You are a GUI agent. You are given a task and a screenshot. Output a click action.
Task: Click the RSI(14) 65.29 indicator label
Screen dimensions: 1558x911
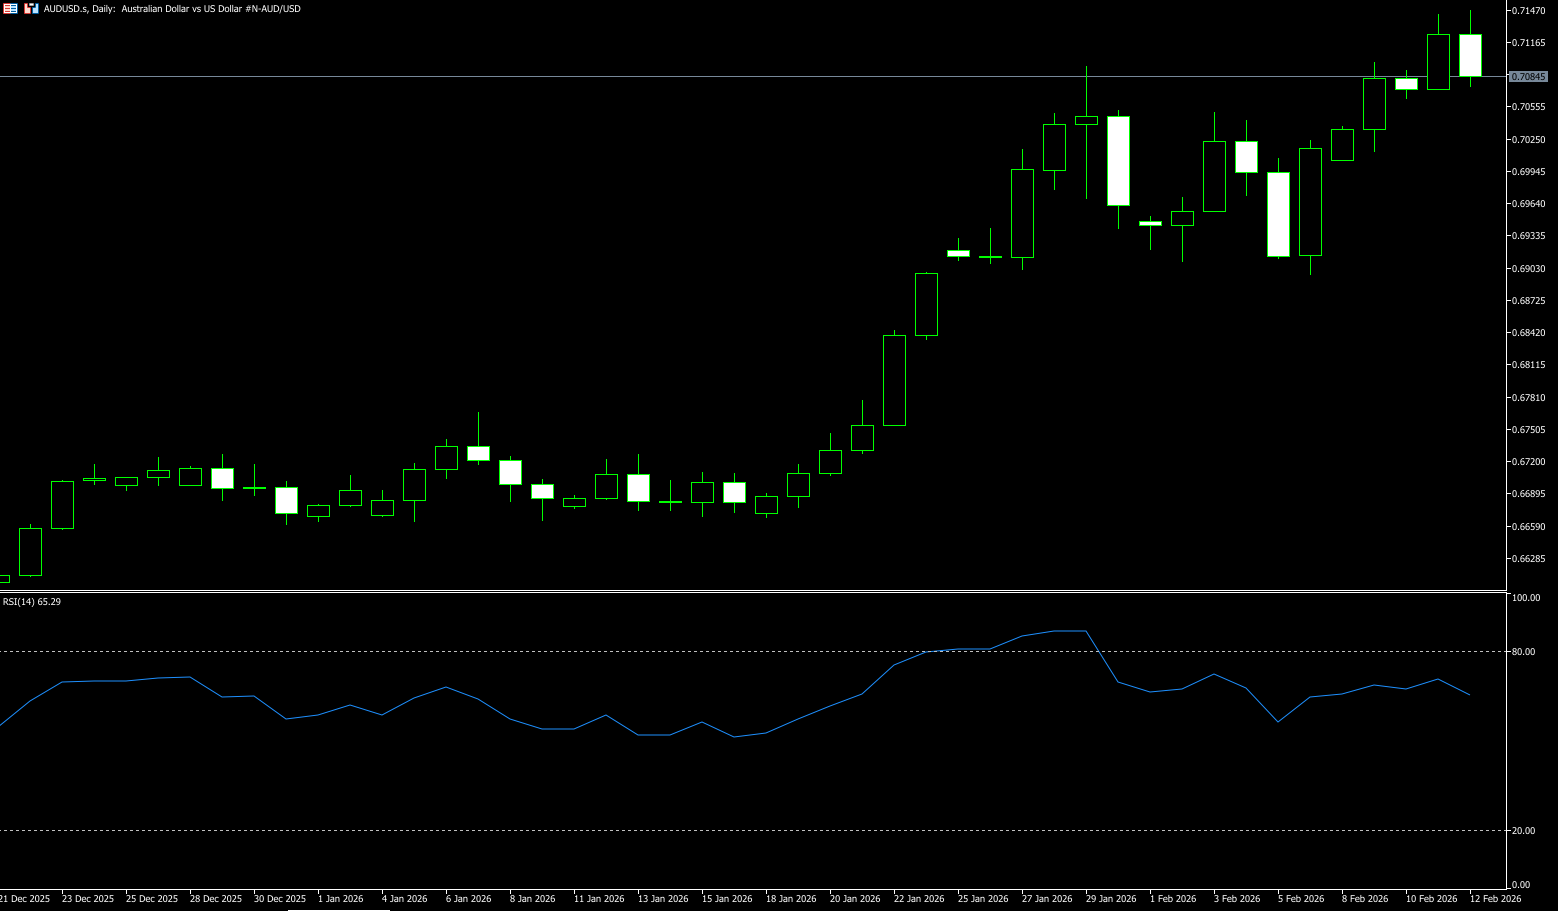click(x=32, y=602)
